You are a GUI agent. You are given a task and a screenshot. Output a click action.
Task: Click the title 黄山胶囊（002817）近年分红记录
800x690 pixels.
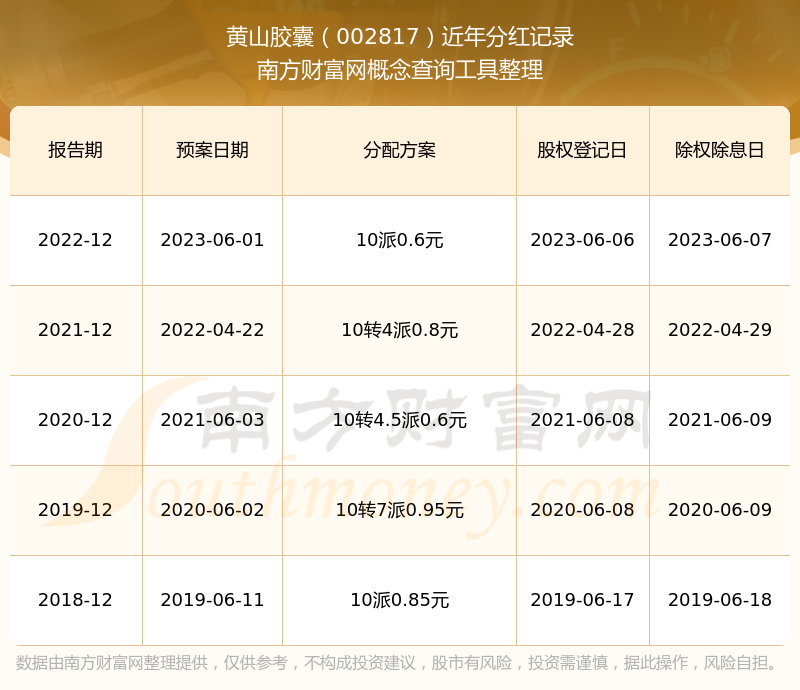tap(400, 37)
